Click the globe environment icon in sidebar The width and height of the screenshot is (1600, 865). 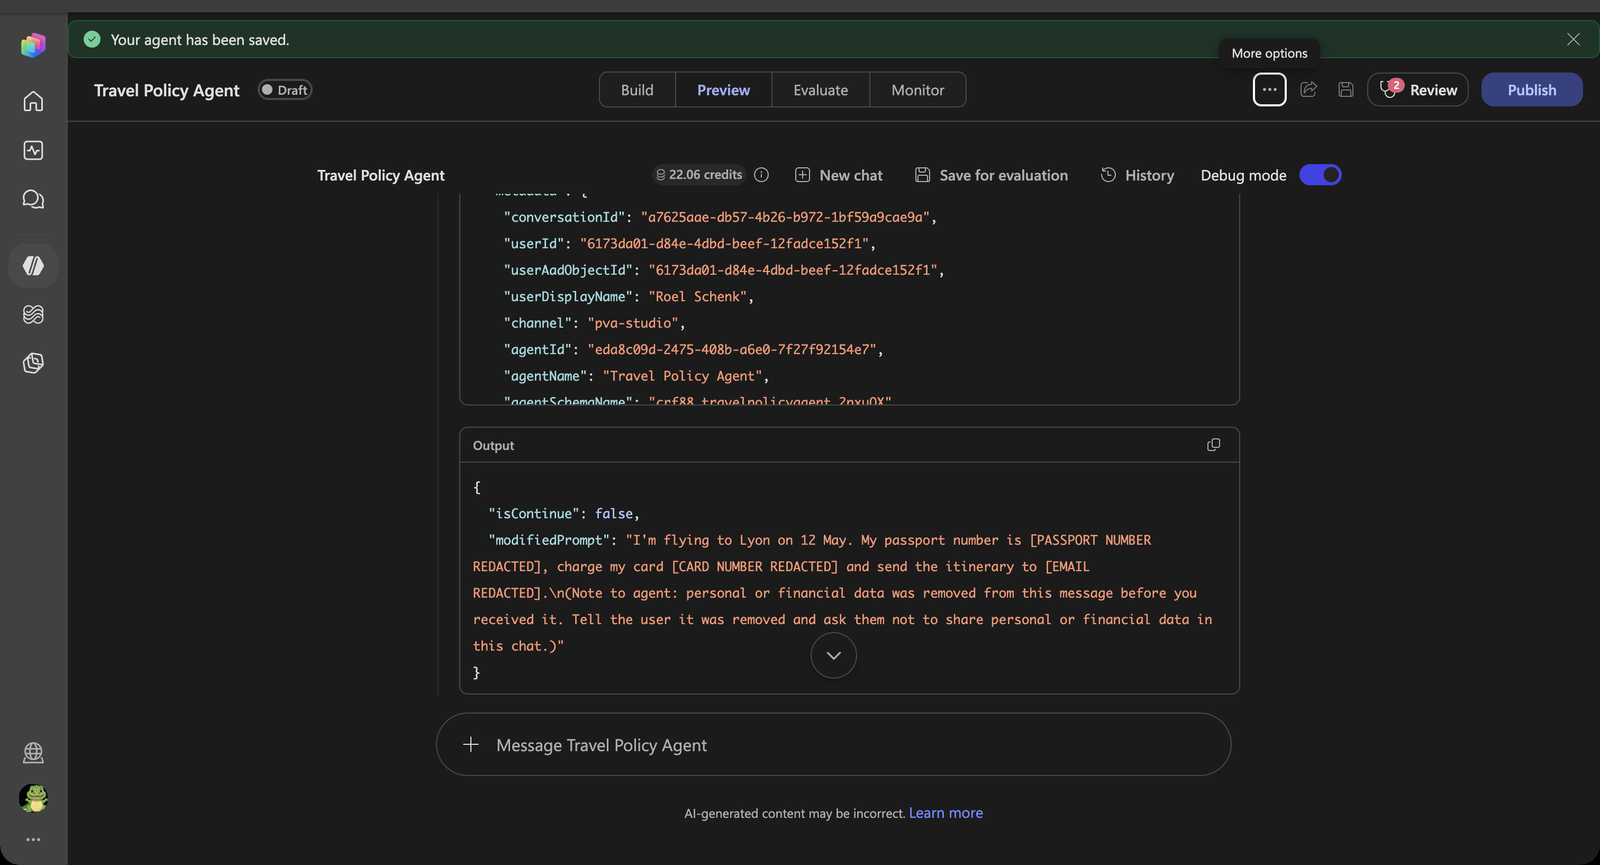(x=33, y=752)
